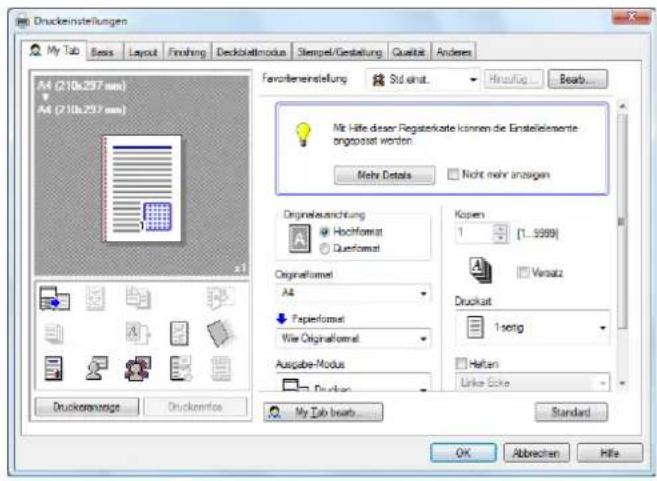The image size is (657, 481).
Task: Click the Druckerinfos button
Action: [x=195, y=407]
